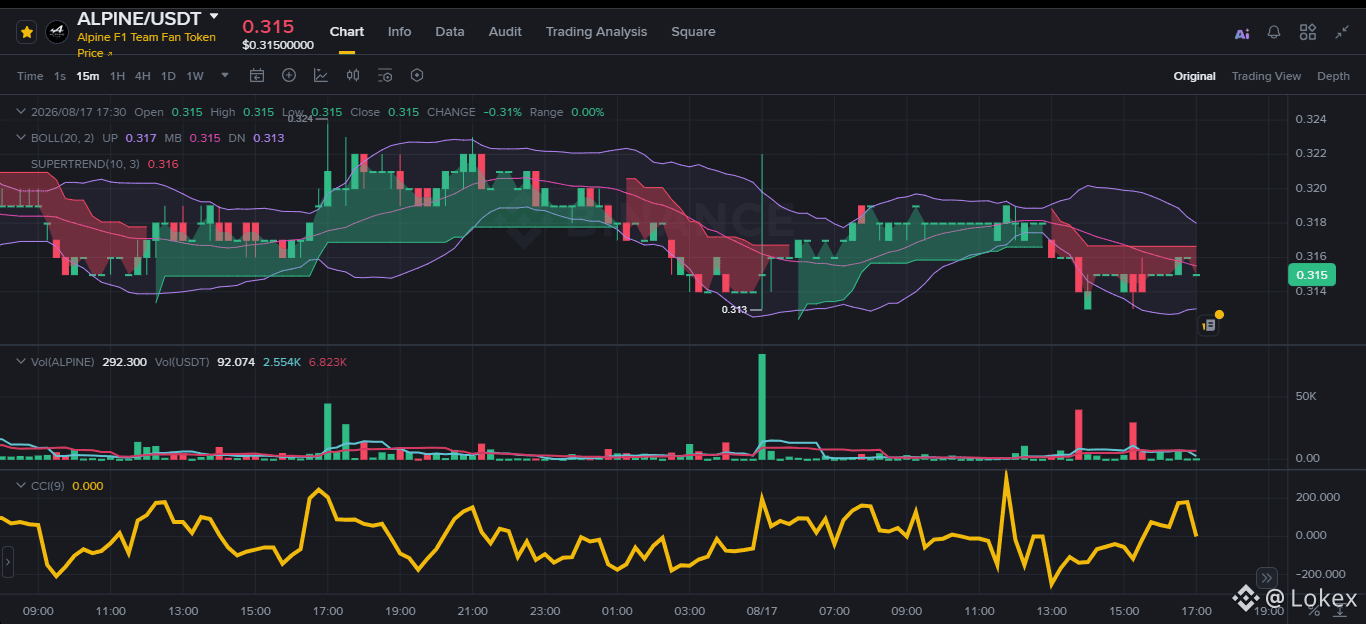Screen dimensions: 1366x624
Task: Open the candlestick chart style icon
Action: 353,75
